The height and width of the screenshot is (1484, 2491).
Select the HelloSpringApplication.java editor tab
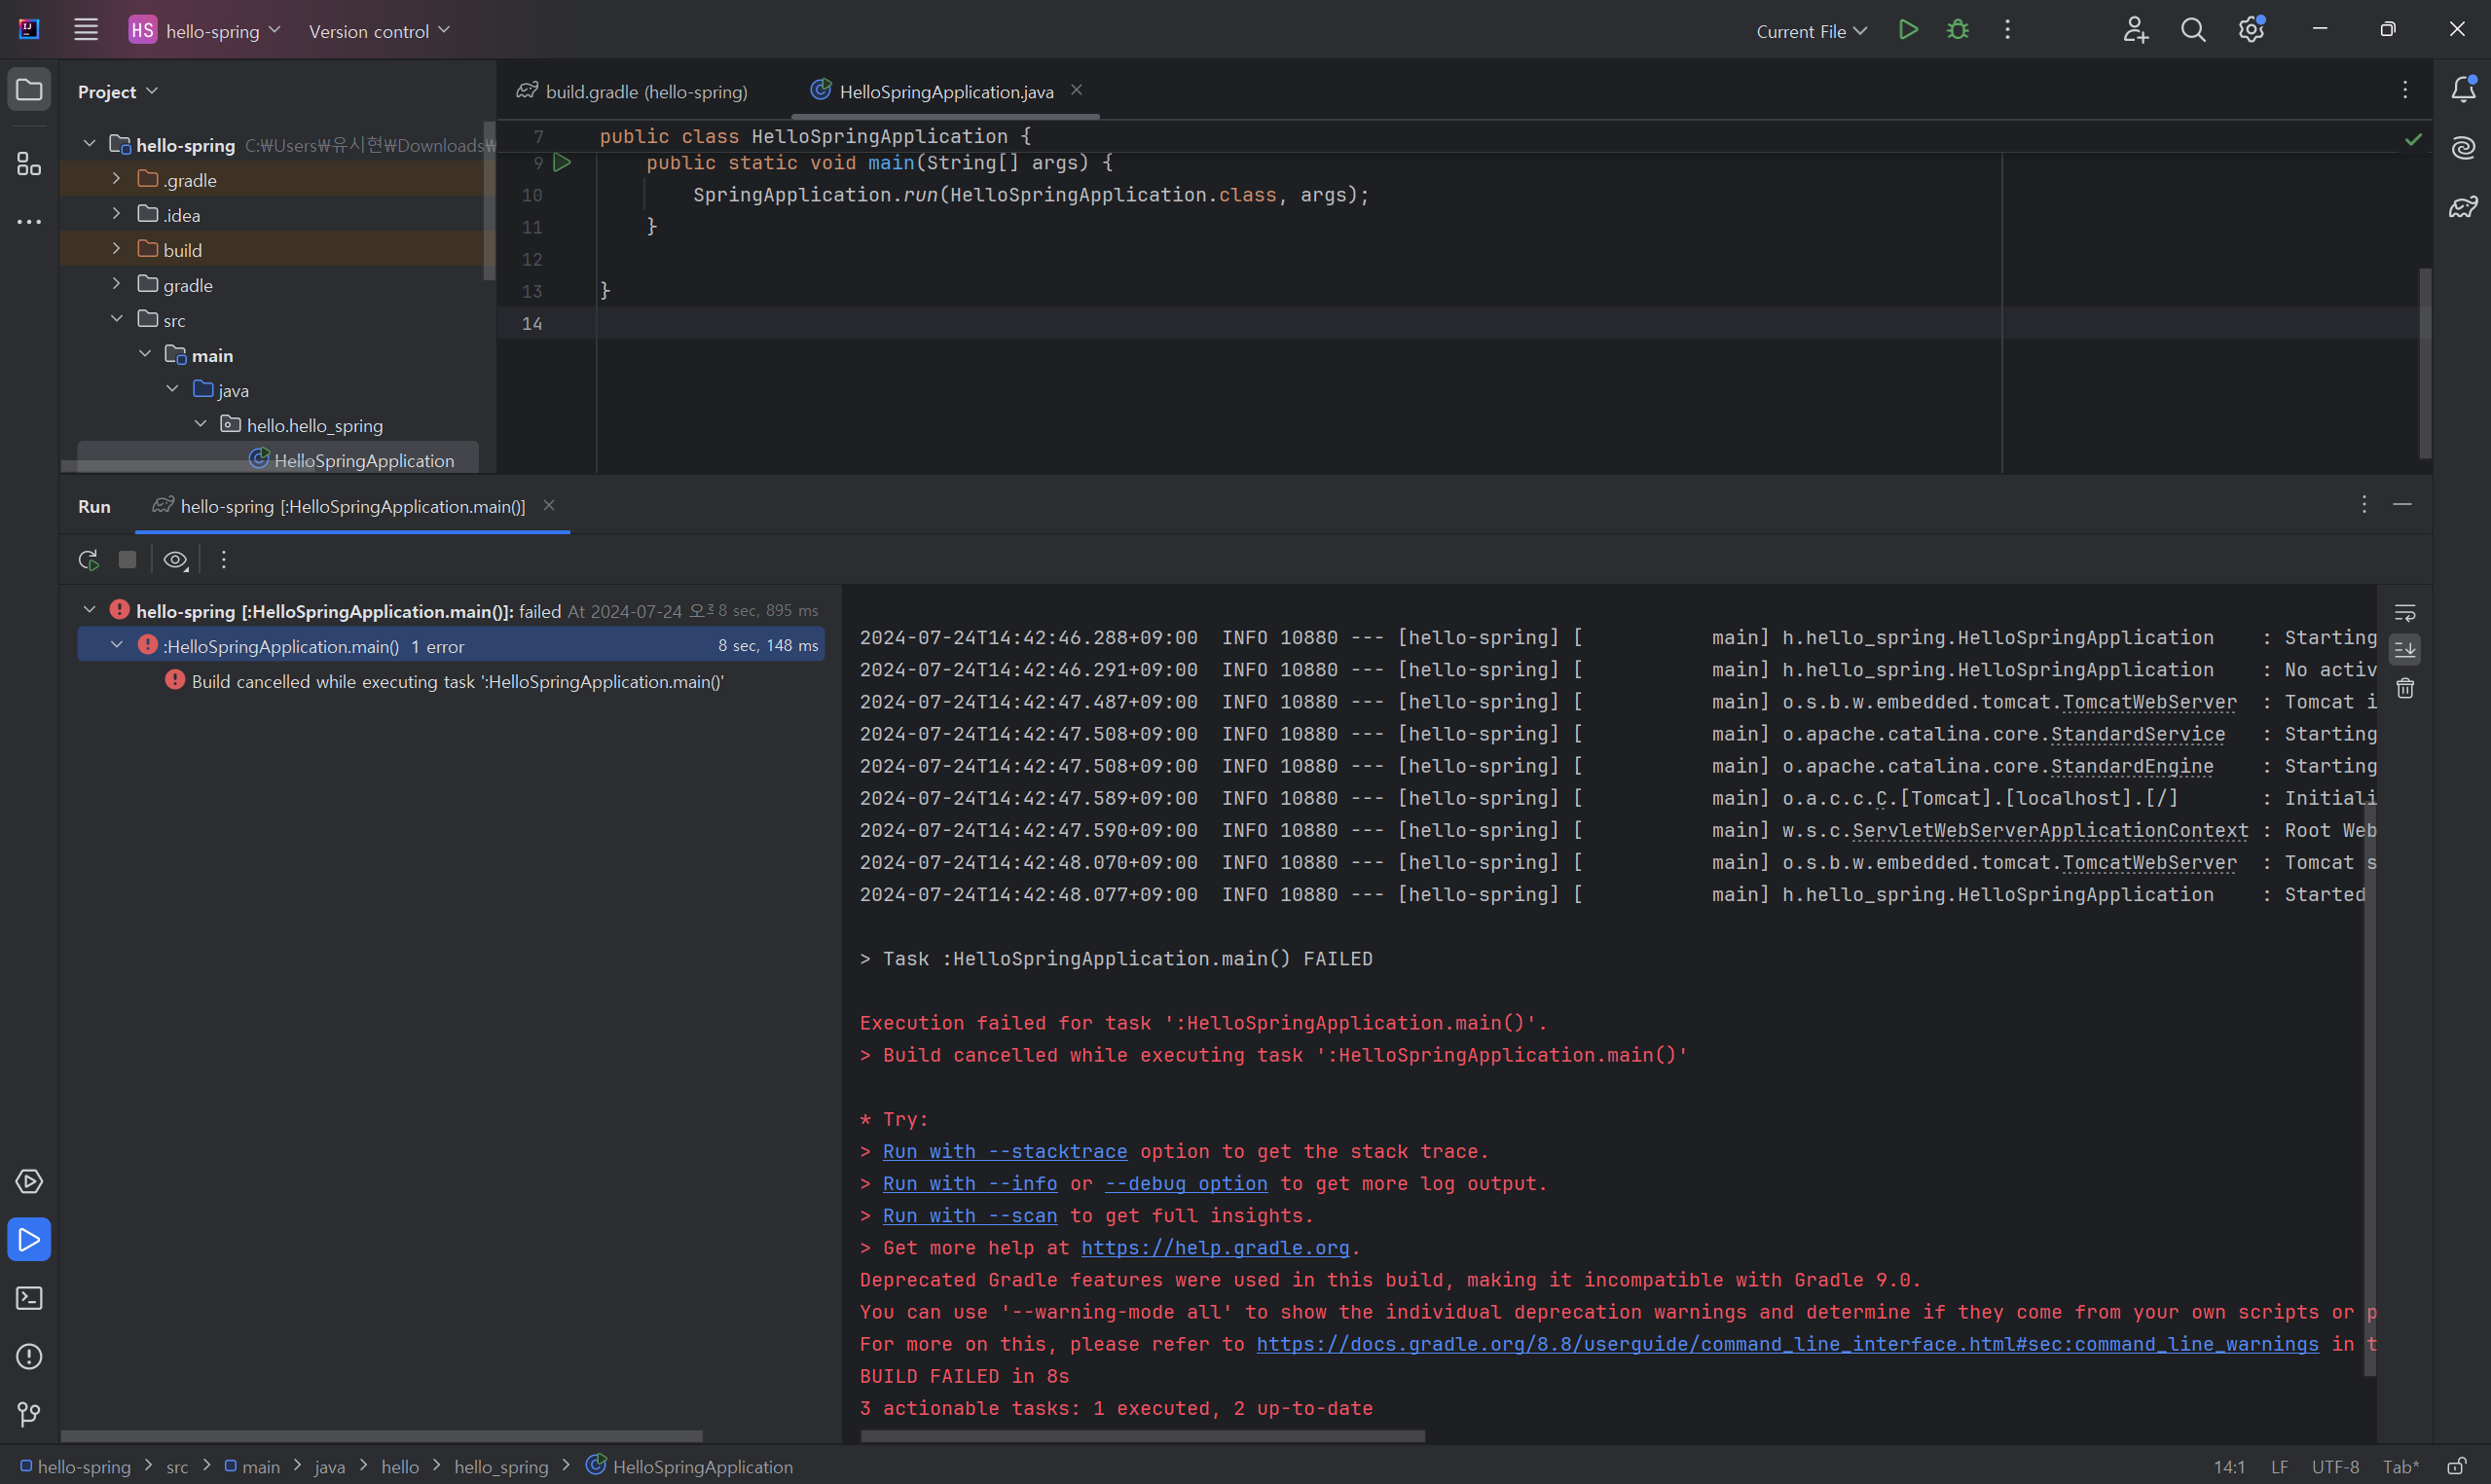click(x=946, y=91)
